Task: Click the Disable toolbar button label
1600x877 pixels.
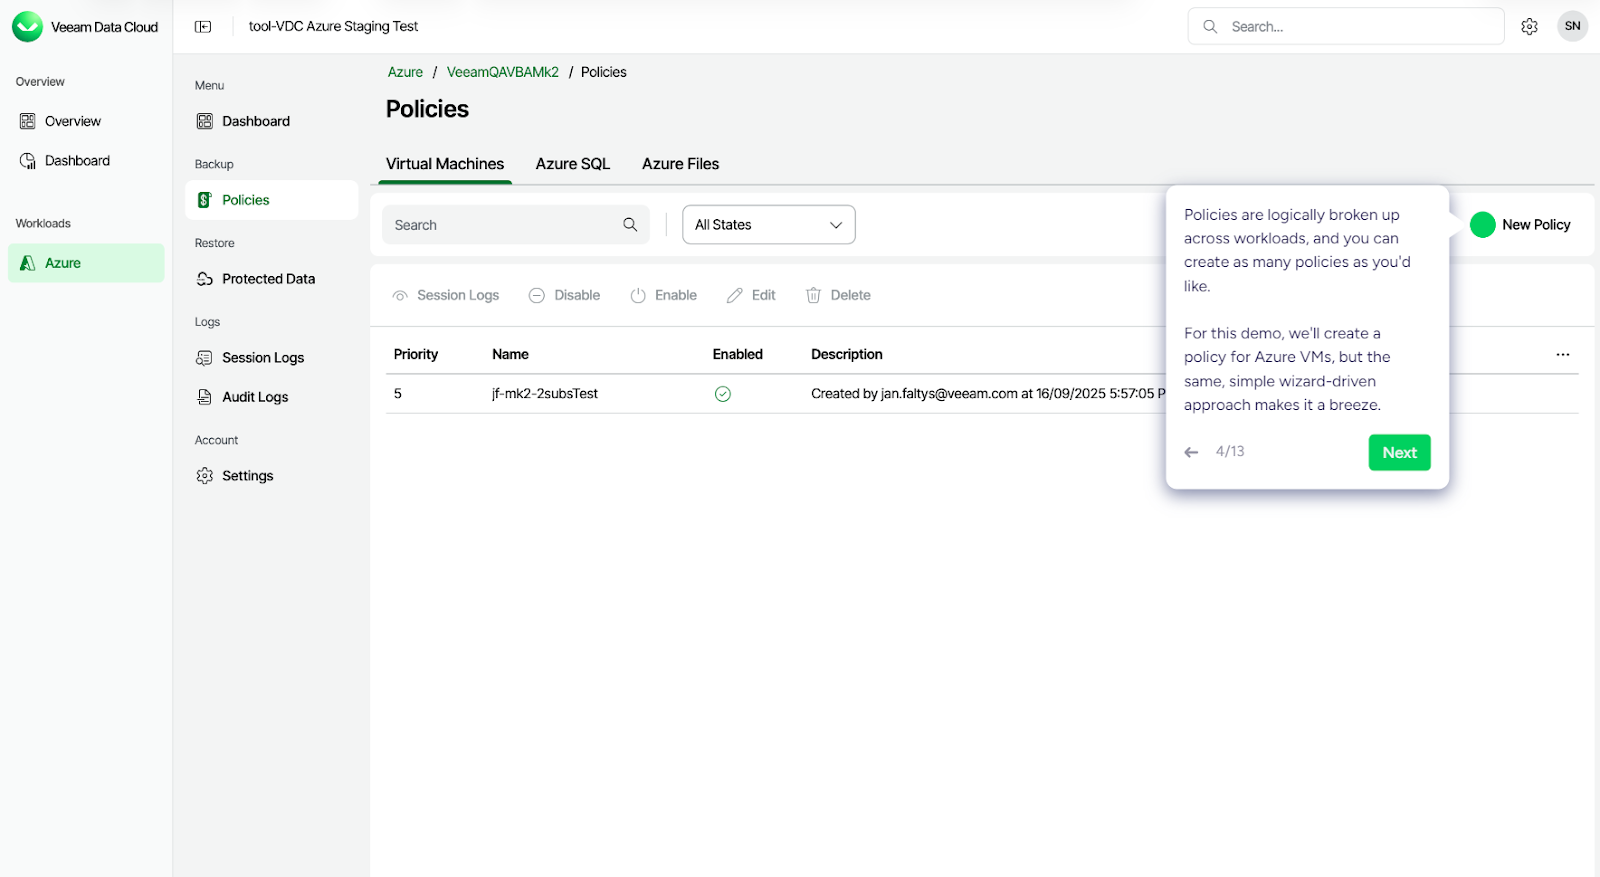Action: coord(577,296)
